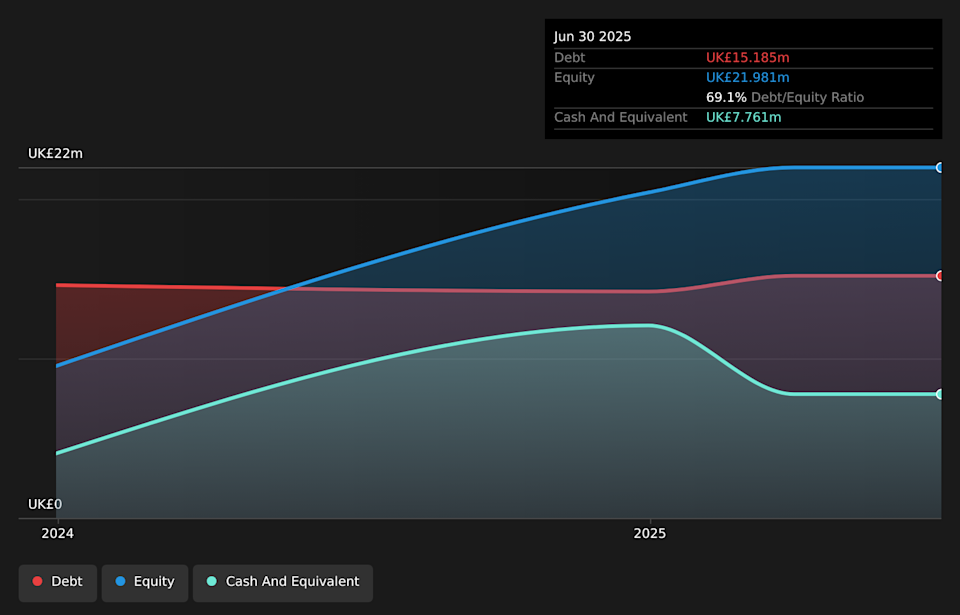Open the 2025 axis label options
Image resolution: width=960 pixels, height=615 pixels.
(x=650, y=533)
